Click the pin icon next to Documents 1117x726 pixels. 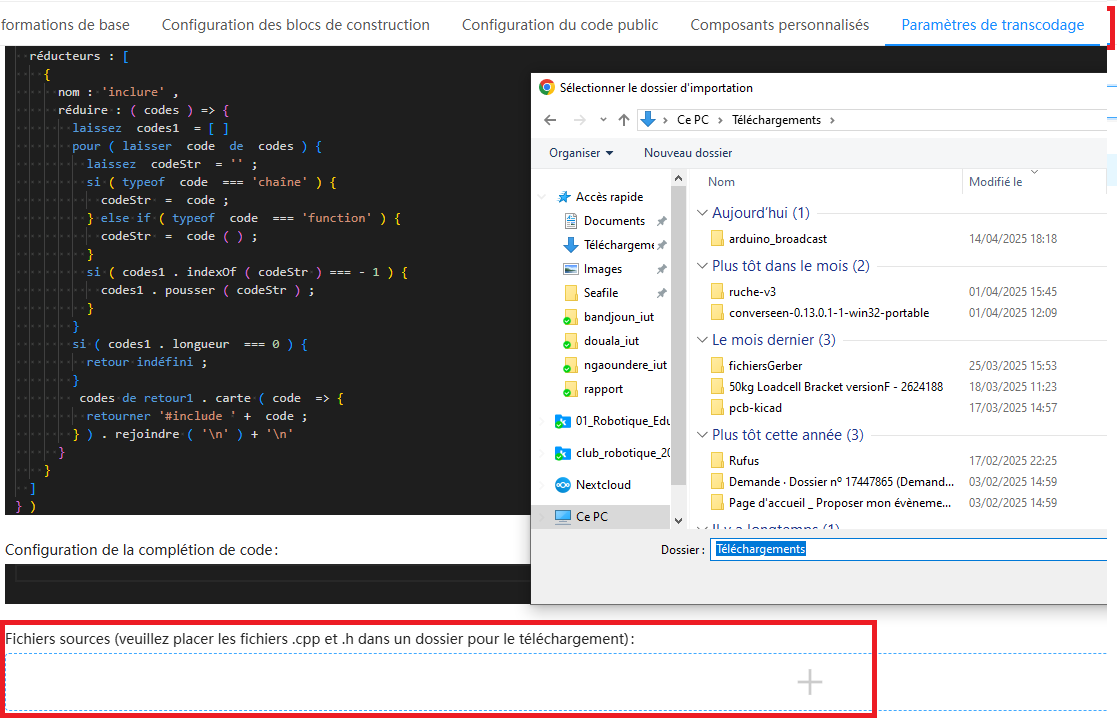pyautogui.click(x=662, y=221)
